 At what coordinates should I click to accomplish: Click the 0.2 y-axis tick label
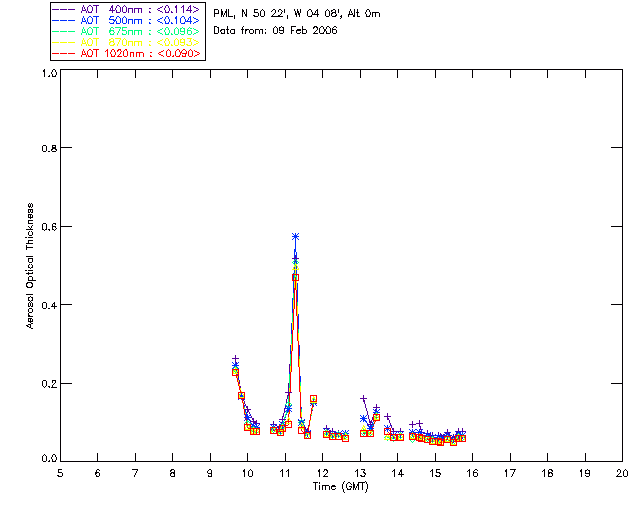pos(49,384)
